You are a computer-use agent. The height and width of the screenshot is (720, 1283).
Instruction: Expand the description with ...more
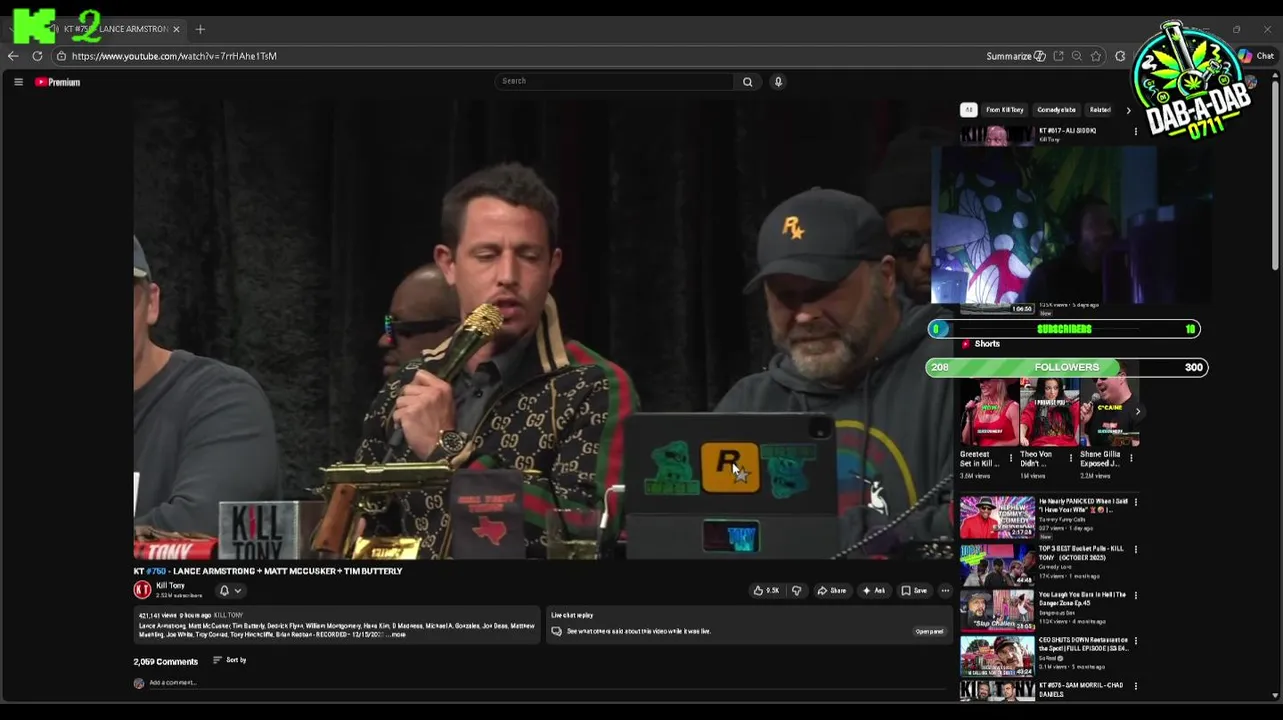click(x=396, y=634)
